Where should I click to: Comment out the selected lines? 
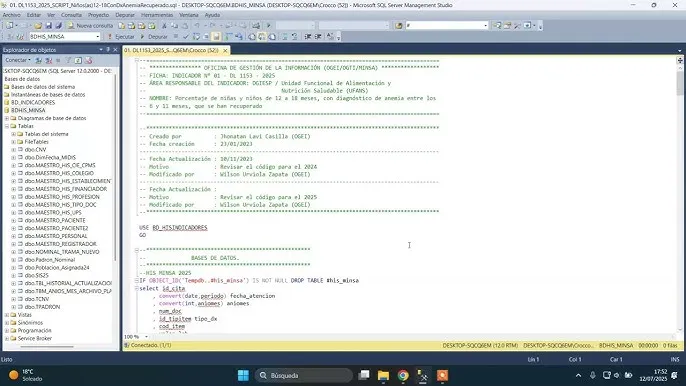point(284,37)
